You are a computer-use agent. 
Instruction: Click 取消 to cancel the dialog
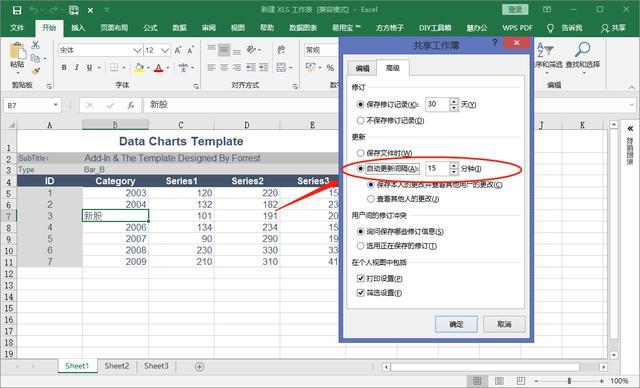(504, 324)
